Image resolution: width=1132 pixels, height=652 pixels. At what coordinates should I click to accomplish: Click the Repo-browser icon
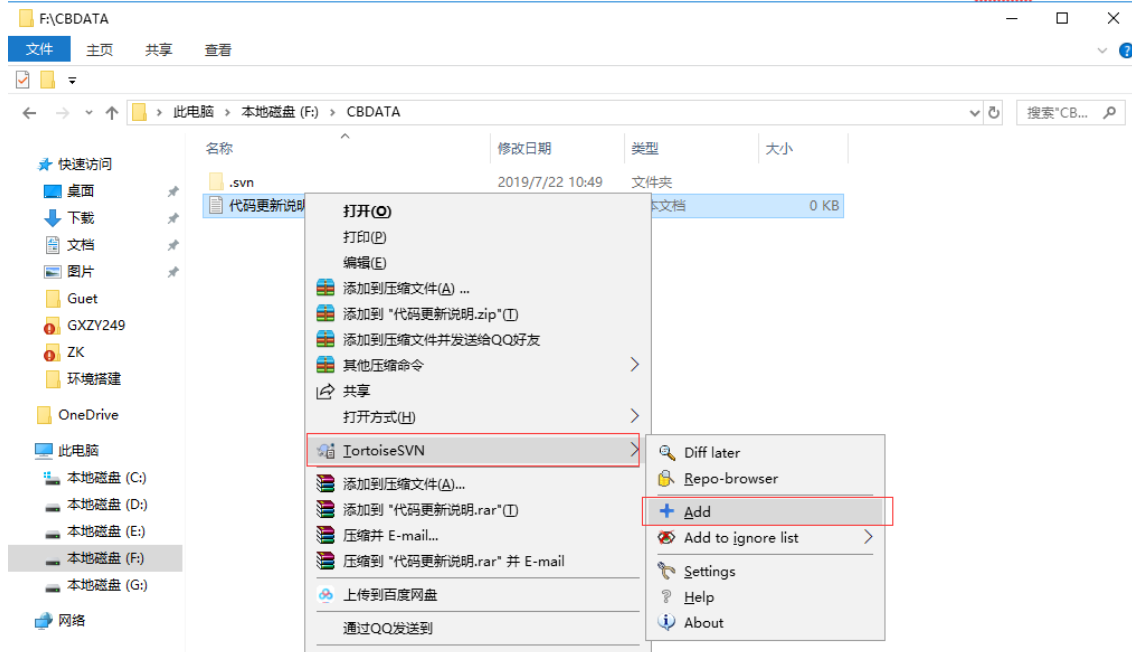click(x=666, y=479)
